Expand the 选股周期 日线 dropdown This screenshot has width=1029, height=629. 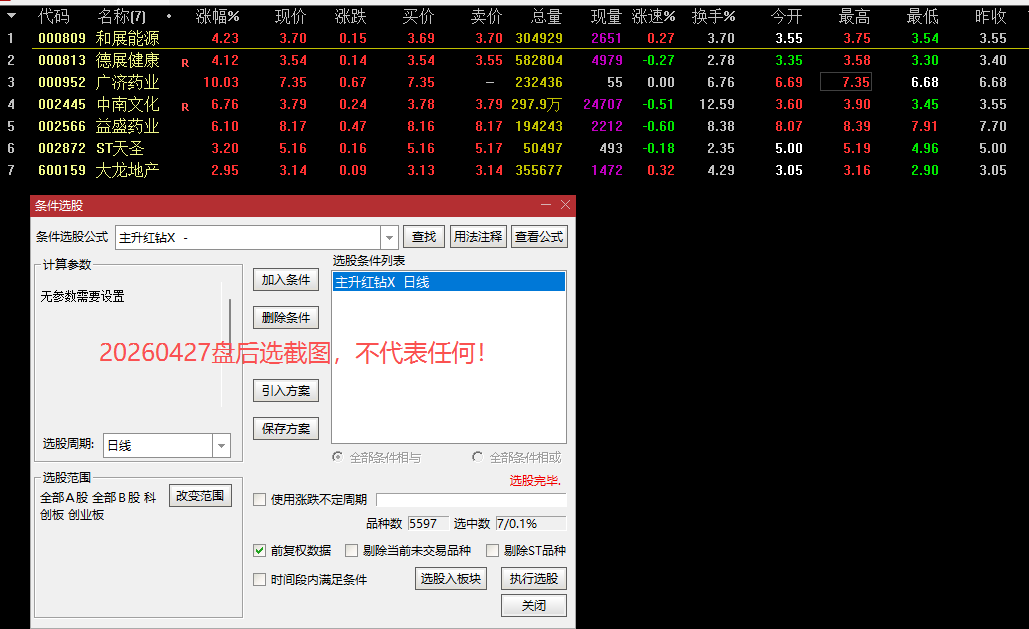tap(220, 445)
